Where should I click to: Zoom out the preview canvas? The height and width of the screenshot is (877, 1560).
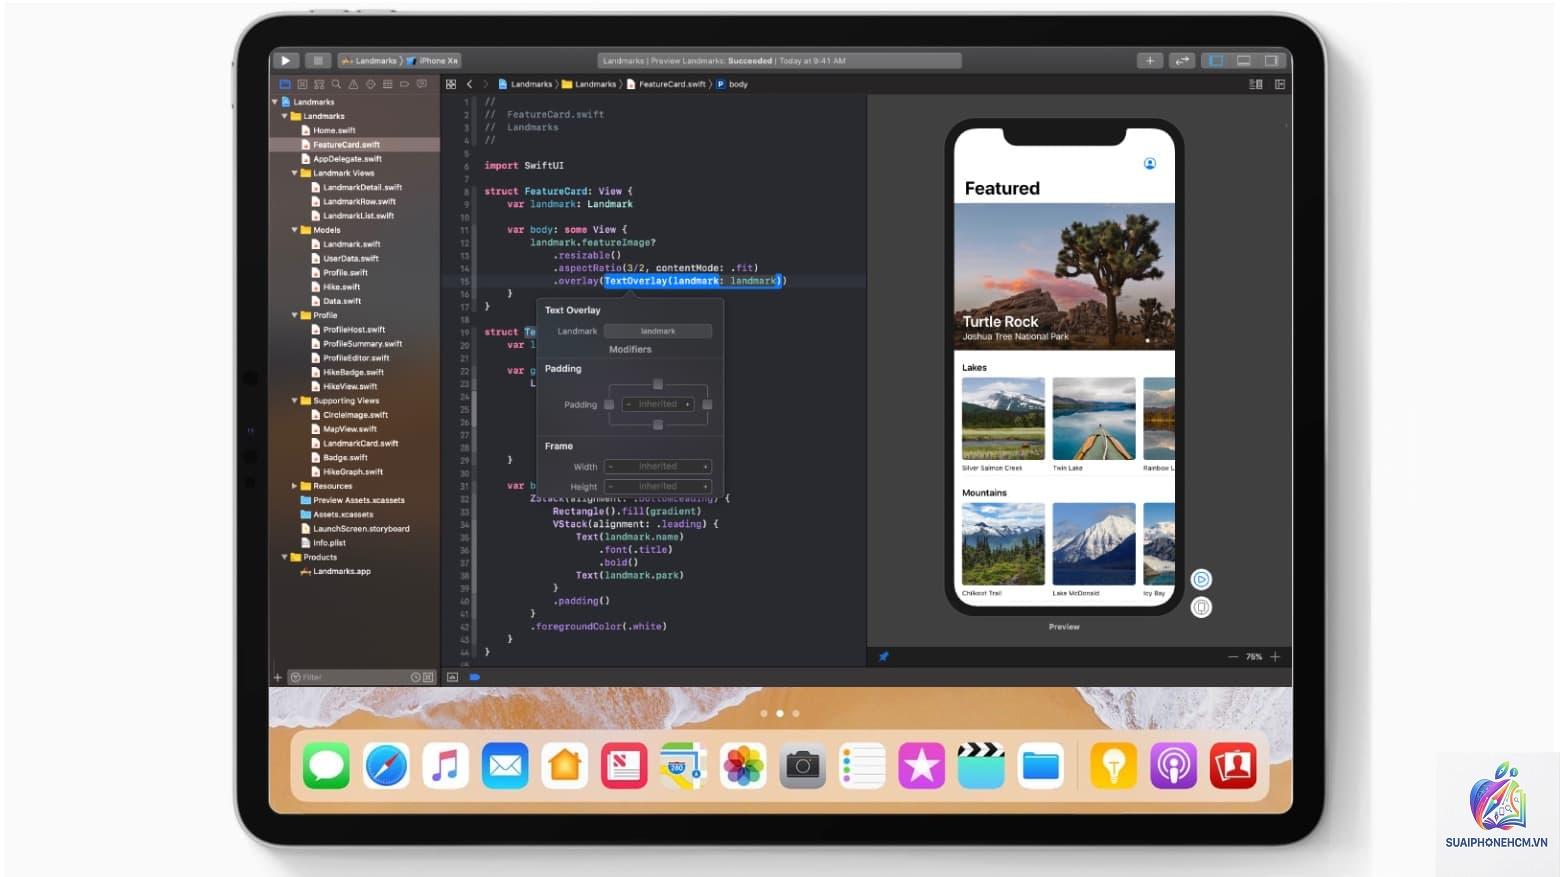click(x=1232, y=657)
